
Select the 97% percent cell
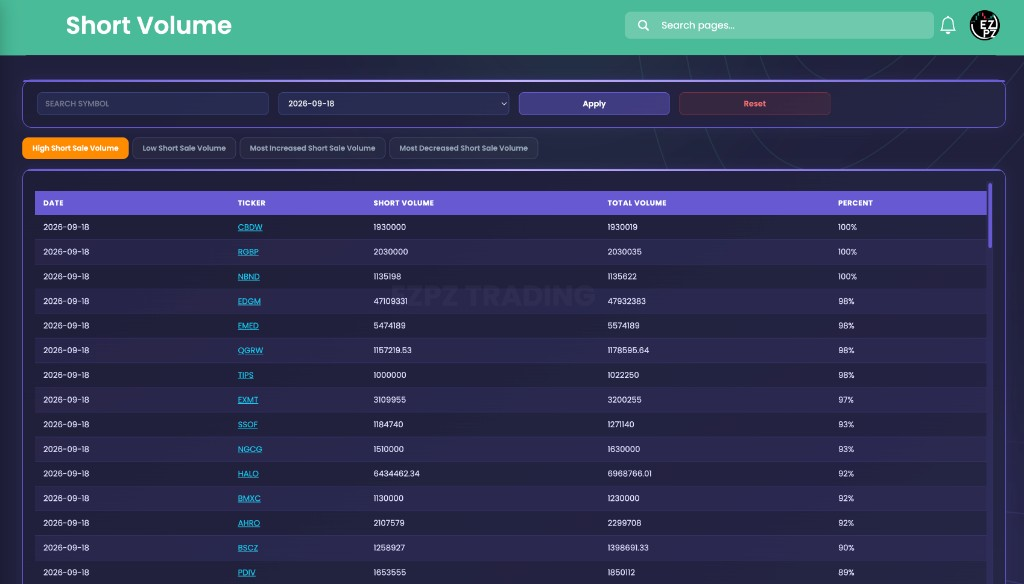[846, 400]
